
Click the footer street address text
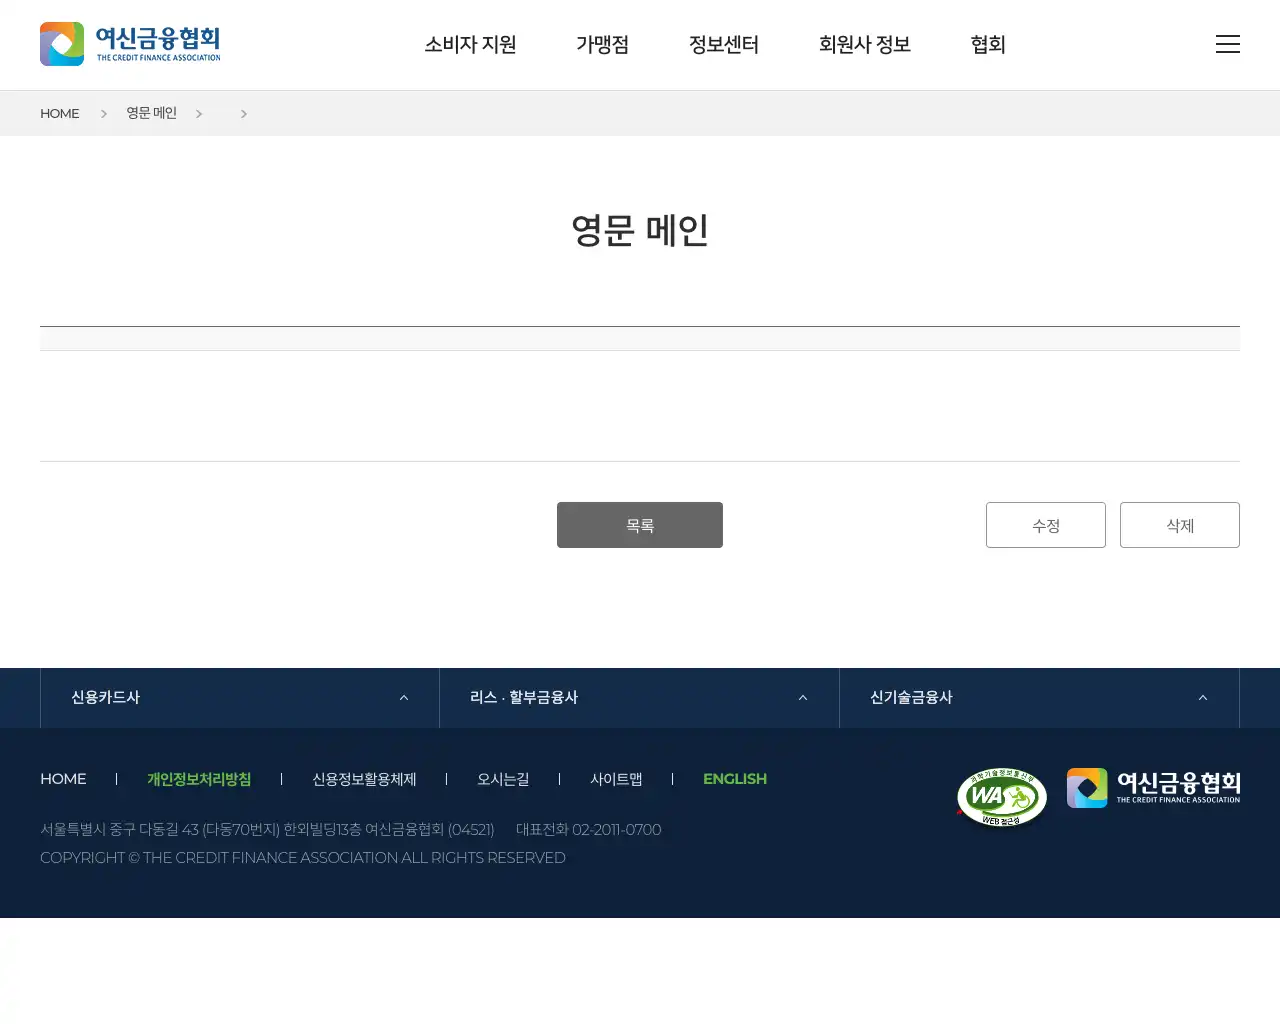[x=267, y=830]
